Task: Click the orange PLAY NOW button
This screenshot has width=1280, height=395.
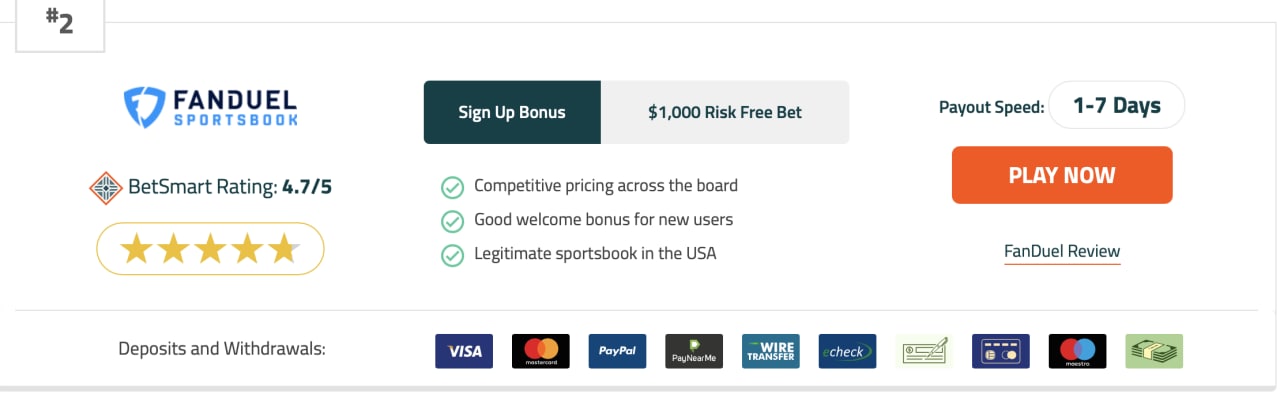Action: pyautogui.click(x=1062, y=175)
